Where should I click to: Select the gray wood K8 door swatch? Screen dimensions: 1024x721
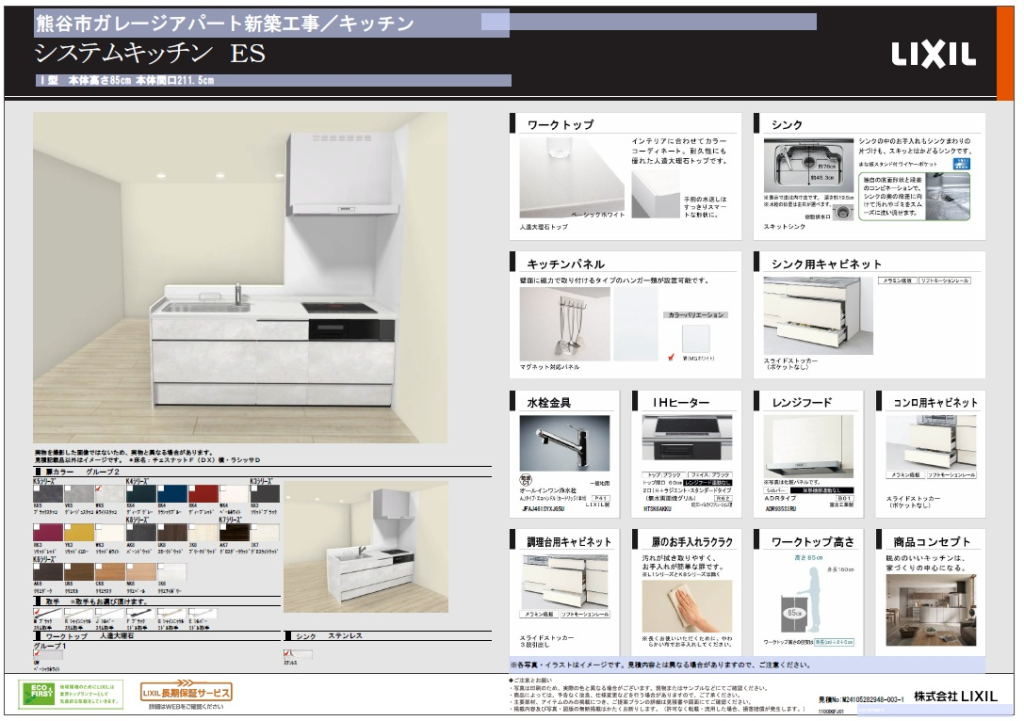click(x=140, y=532)
